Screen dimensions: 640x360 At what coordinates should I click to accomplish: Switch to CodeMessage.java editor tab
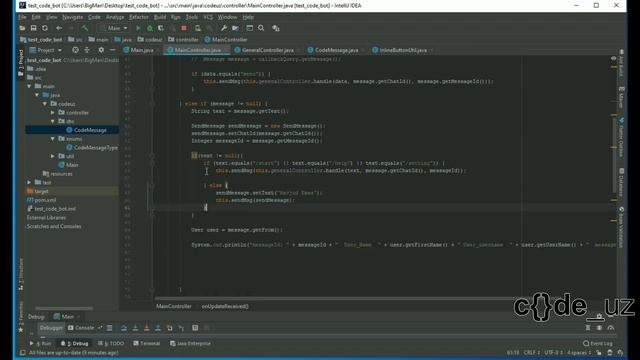[x=336, y=50]
